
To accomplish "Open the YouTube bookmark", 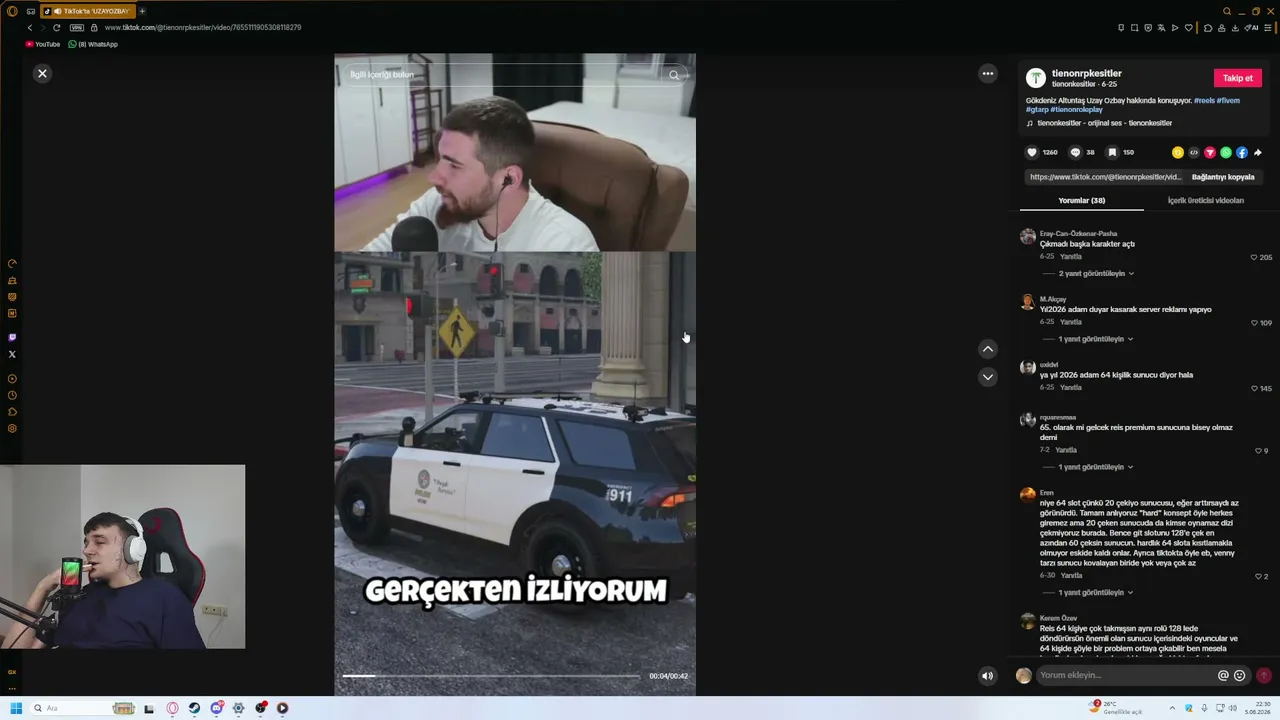I will (x=43, y=44).
